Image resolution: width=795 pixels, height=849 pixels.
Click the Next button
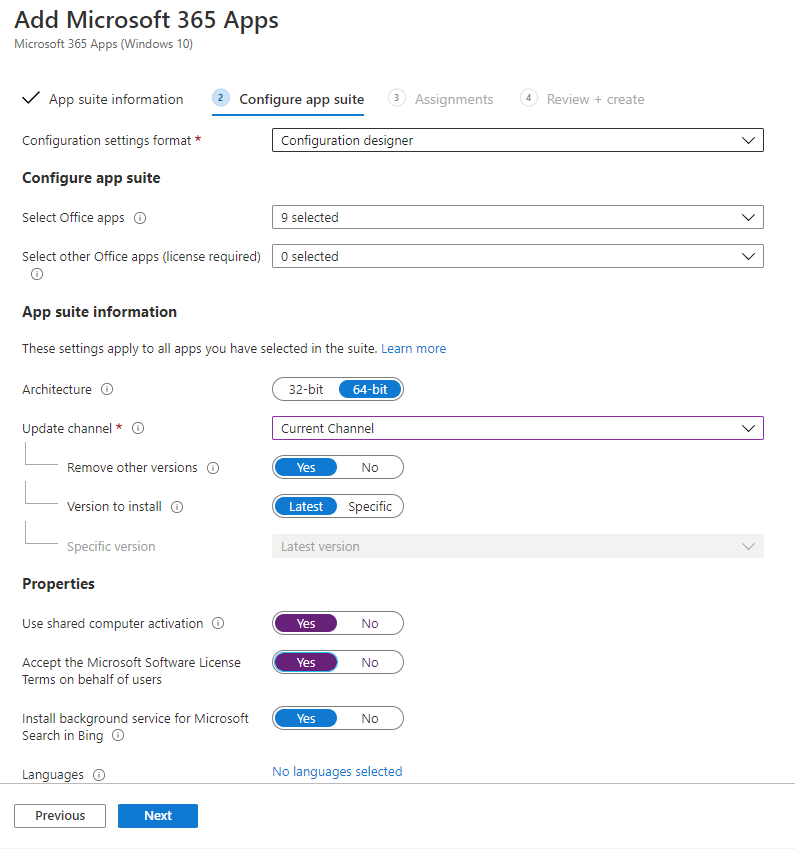pyautogui.click(x=158, y=816)
